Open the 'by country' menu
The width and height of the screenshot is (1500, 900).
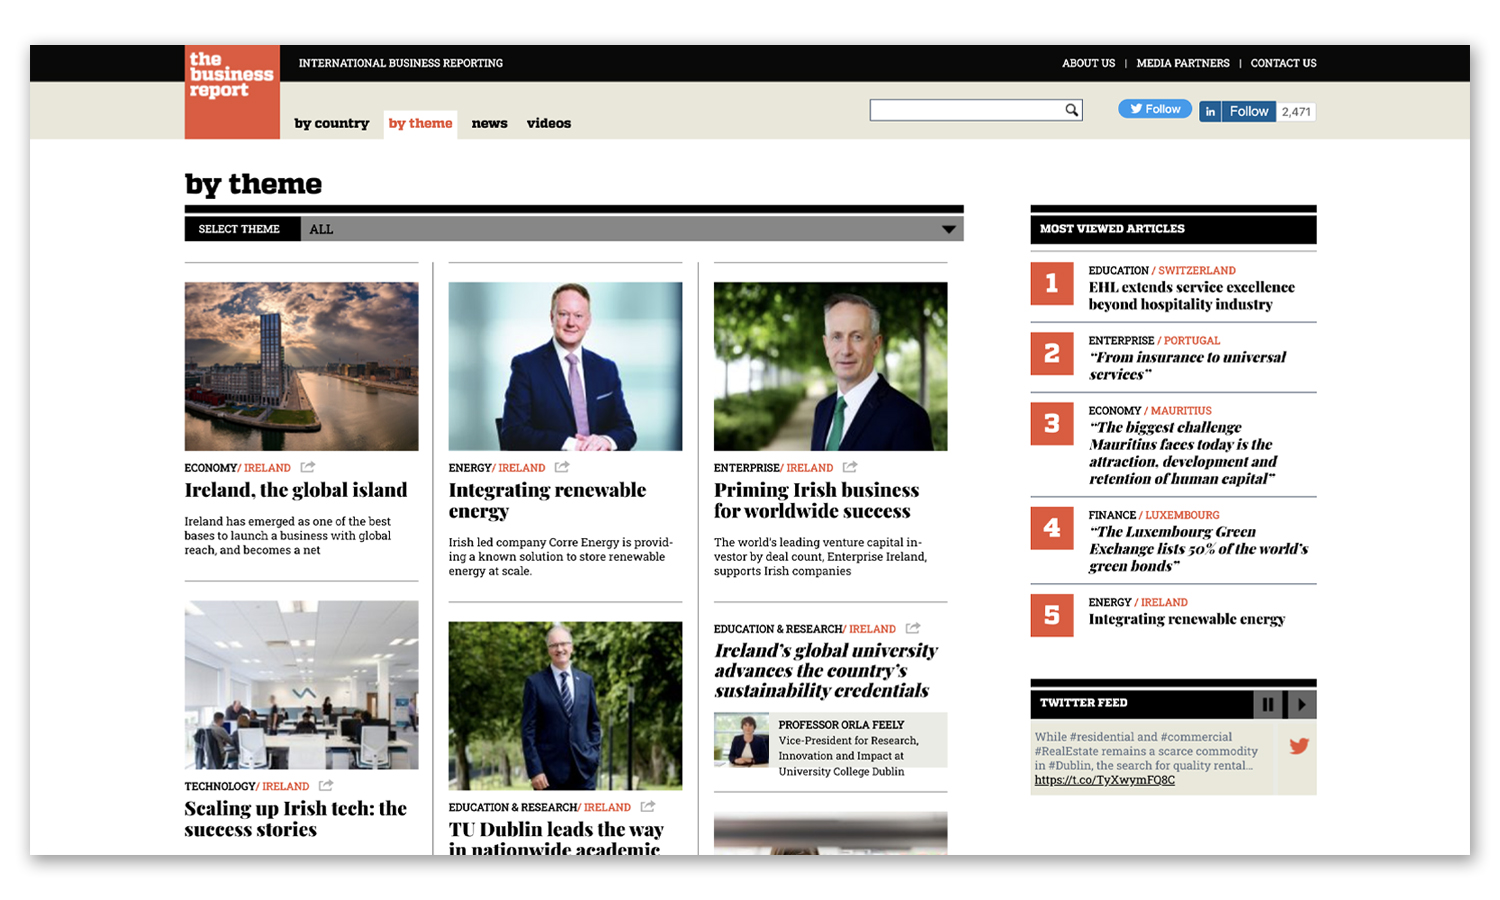(331, 124)
